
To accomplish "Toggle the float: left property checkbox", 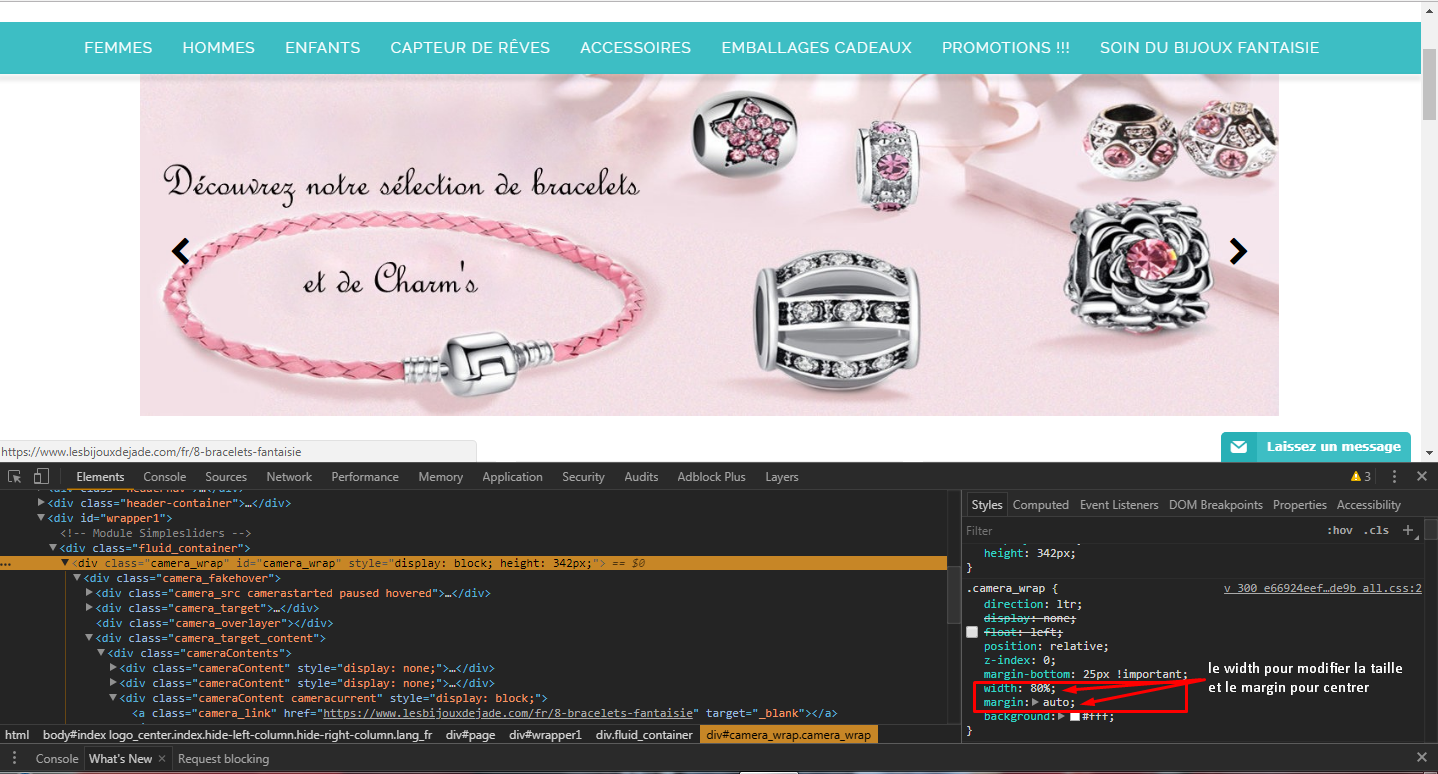I will [972, 633].
